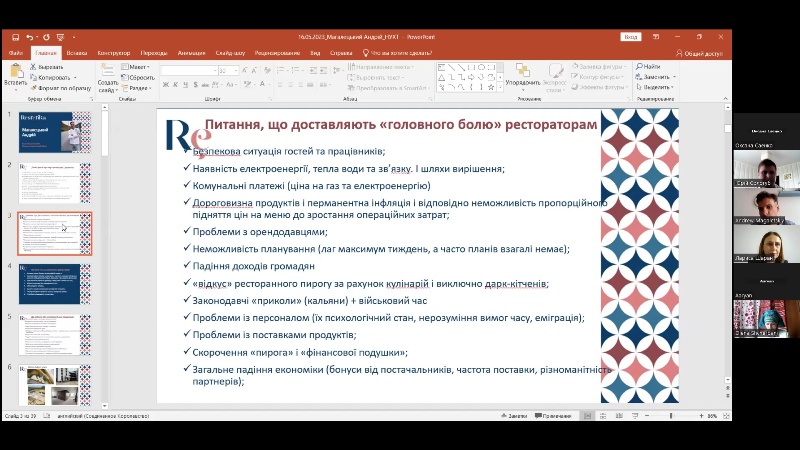Image resolution: width=800 pixels, height=450 pixels.
Task: Click zoom in plus button
Action: pyautogui.click(x=701, y=416)
